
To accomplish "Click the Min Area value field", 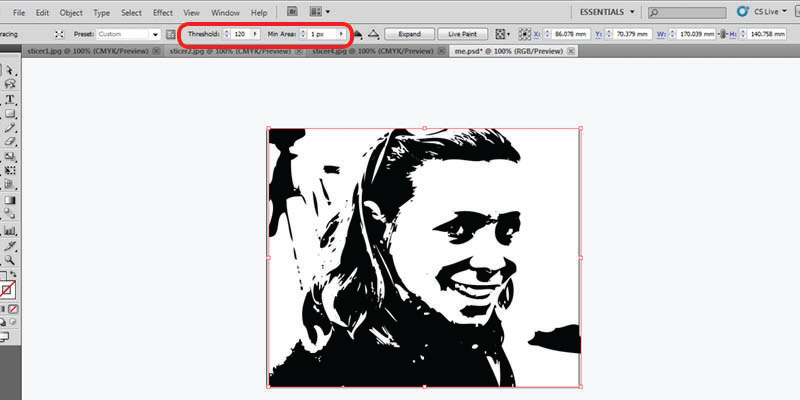I will click(x=322, y=34).
